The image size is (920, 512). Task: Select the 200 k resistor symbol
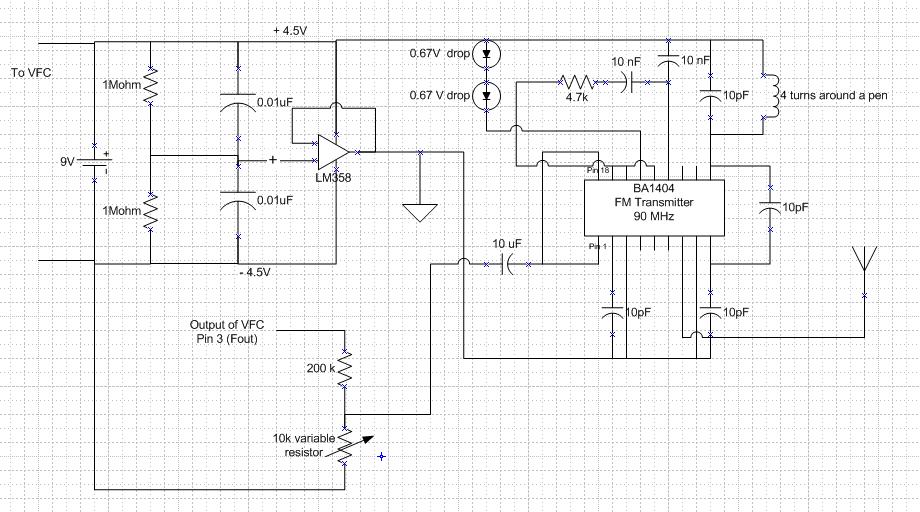click(x=344, y=369)
